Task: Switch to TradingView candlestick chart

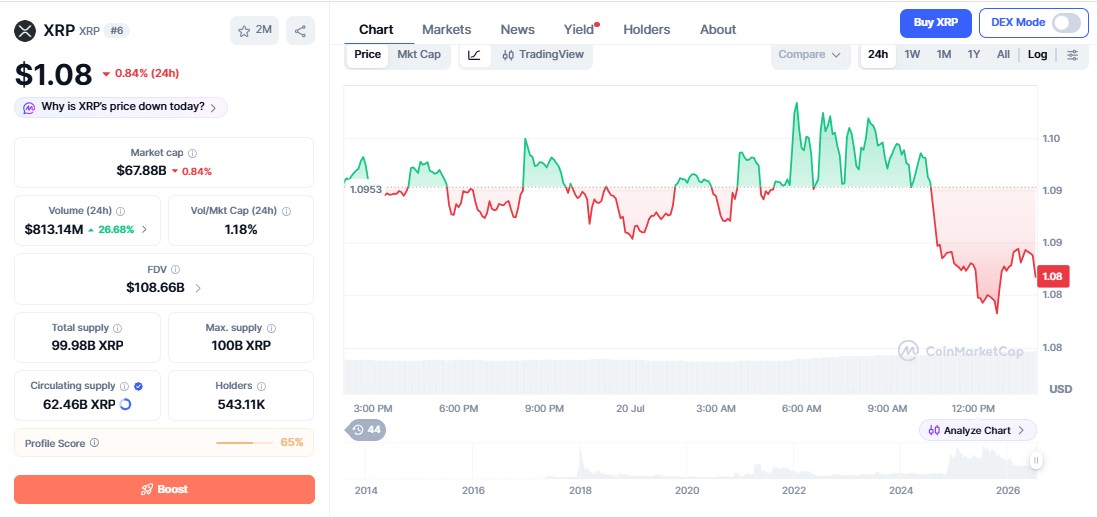Action: point(543,55)
